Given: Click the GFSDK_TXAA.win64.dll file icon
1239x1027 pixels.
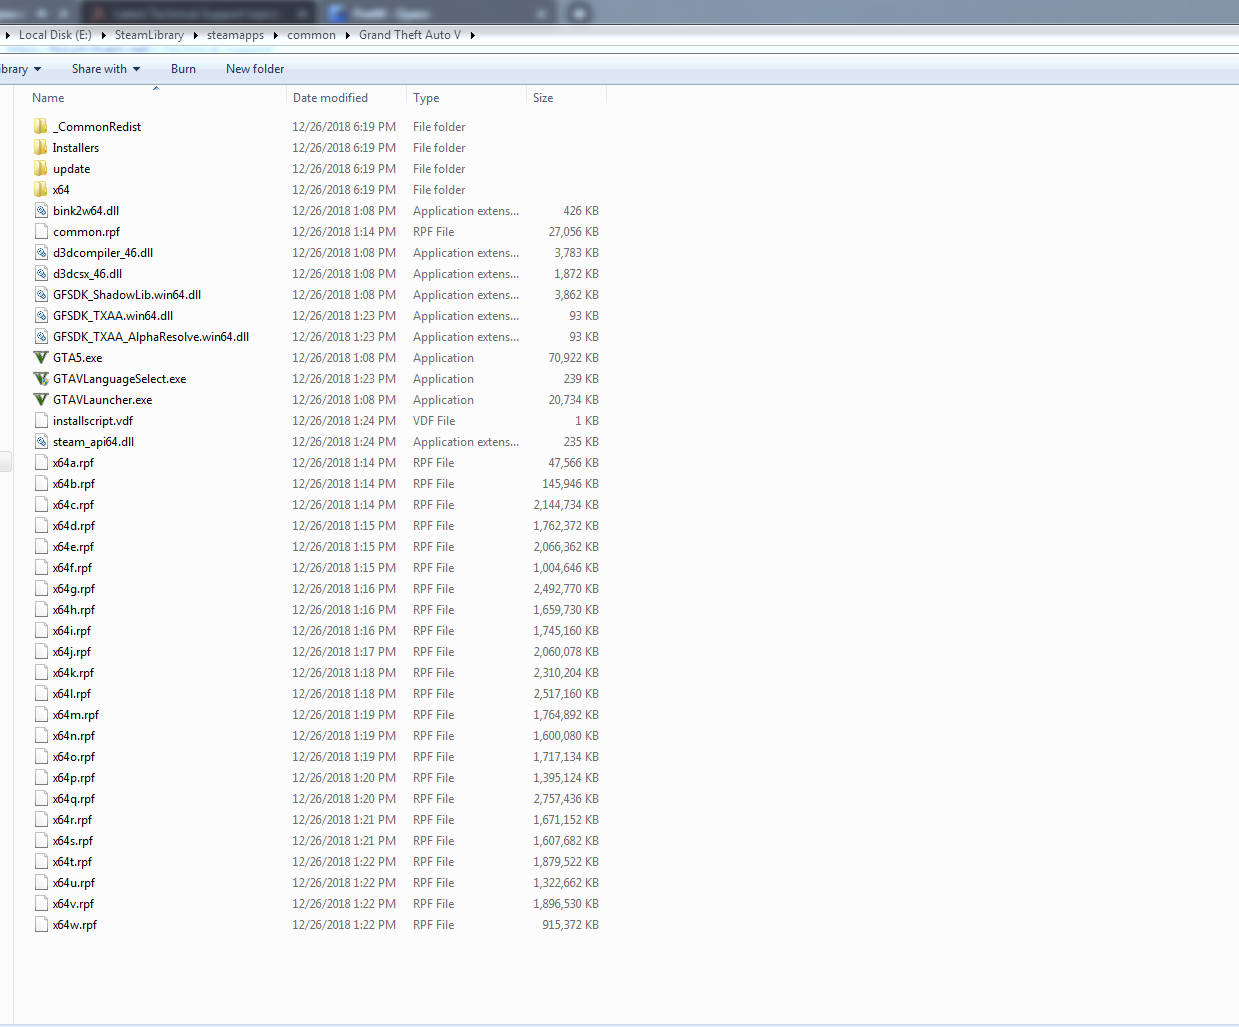Looking at the screenshot, I should point(41,315).
